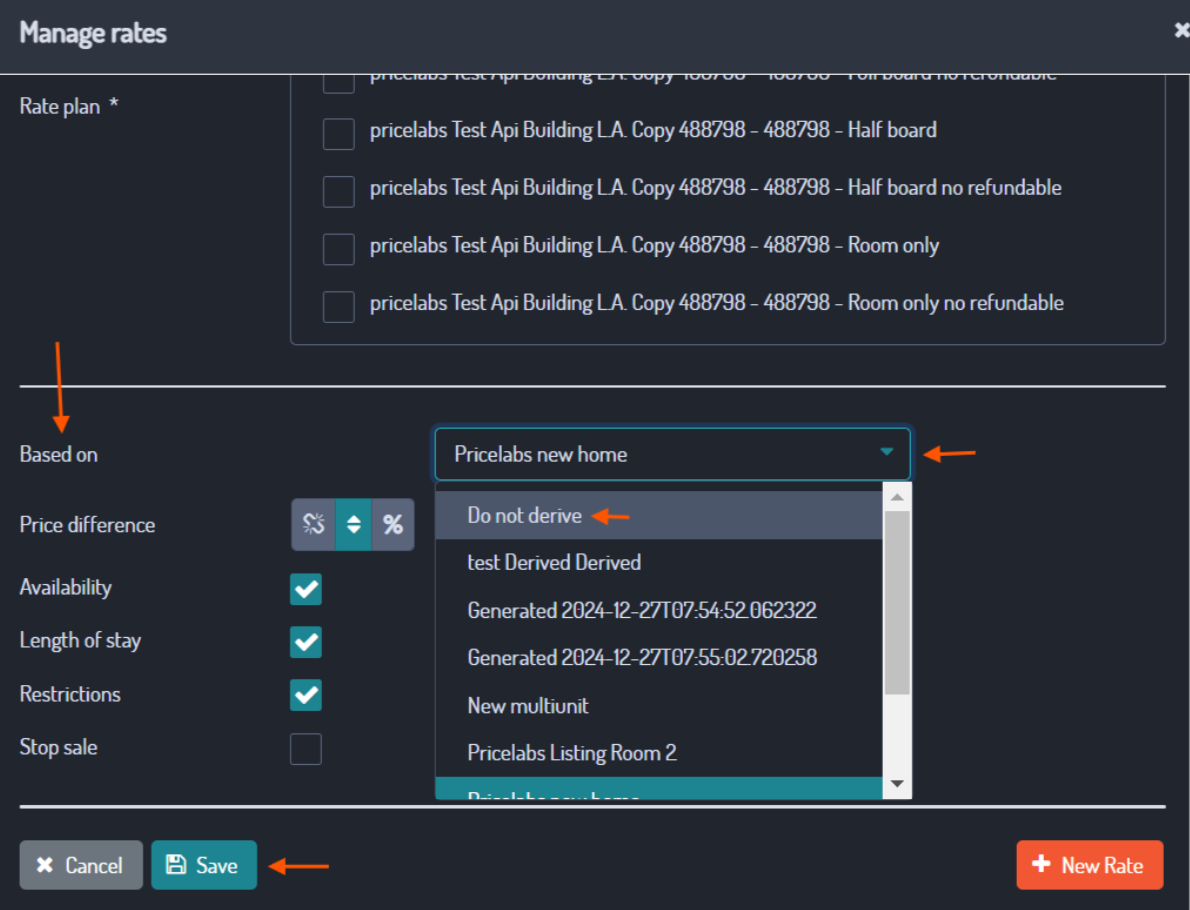
Task: Pick New multiunit from the list
Action: click(659, 706)
